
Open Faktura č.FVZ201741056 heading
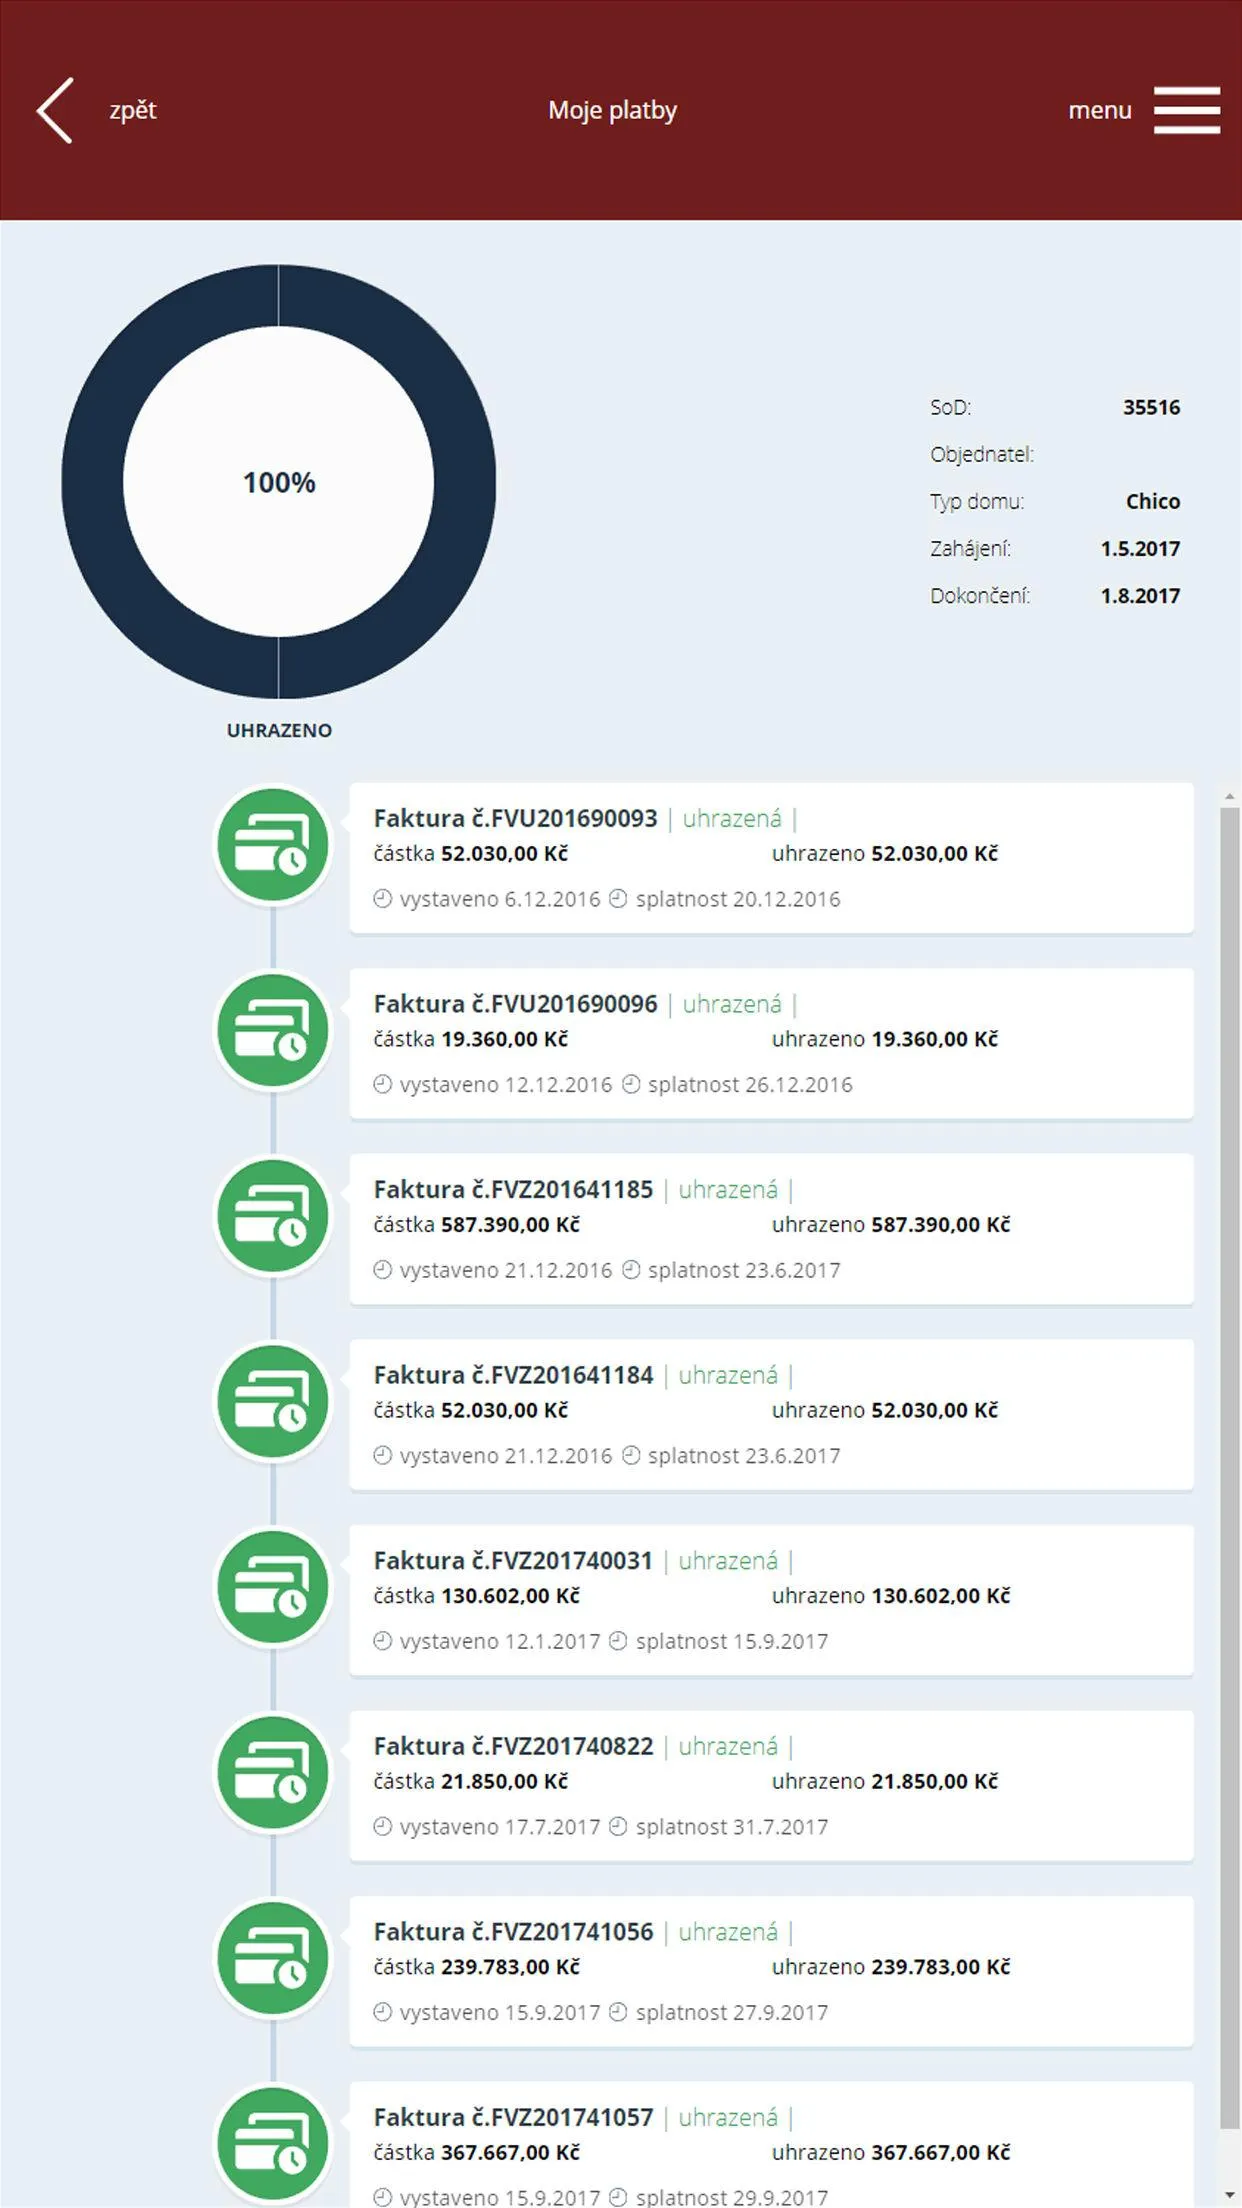[513, 1931]
